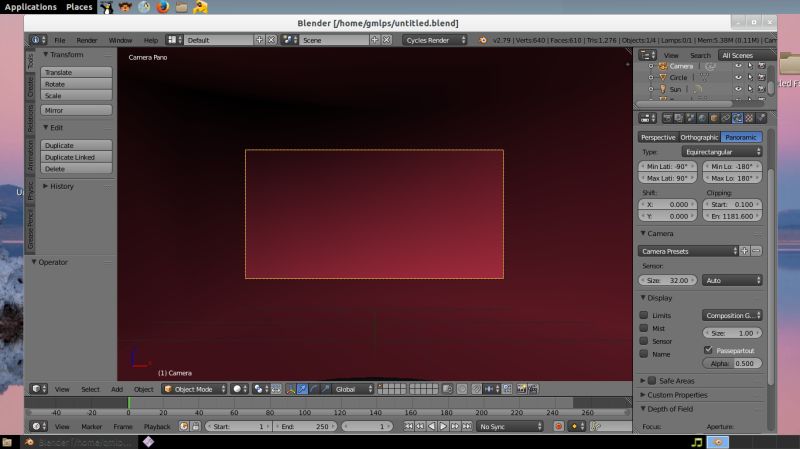Click the Duplicate Linked button
This screenshot has height=449, width=800.
pos(76,157)
